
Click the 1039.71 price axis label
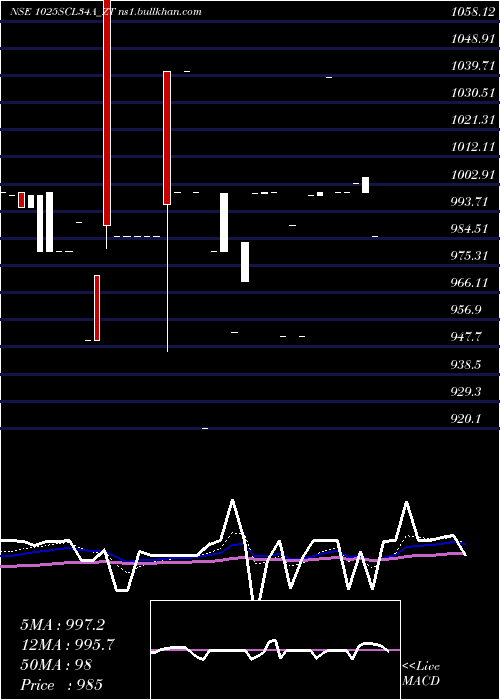[473, 66]
